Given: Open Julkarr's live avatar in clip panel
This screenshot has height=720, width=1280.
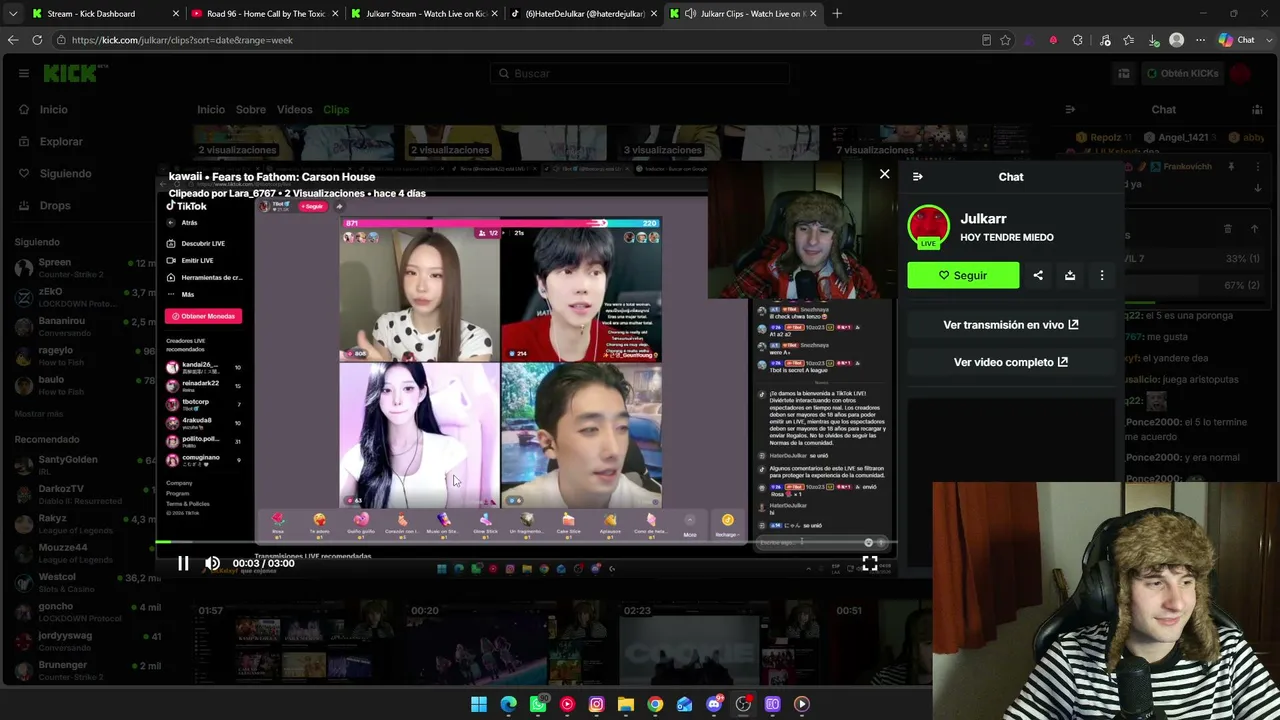Looking at the screenshot, I should point(928,226).
